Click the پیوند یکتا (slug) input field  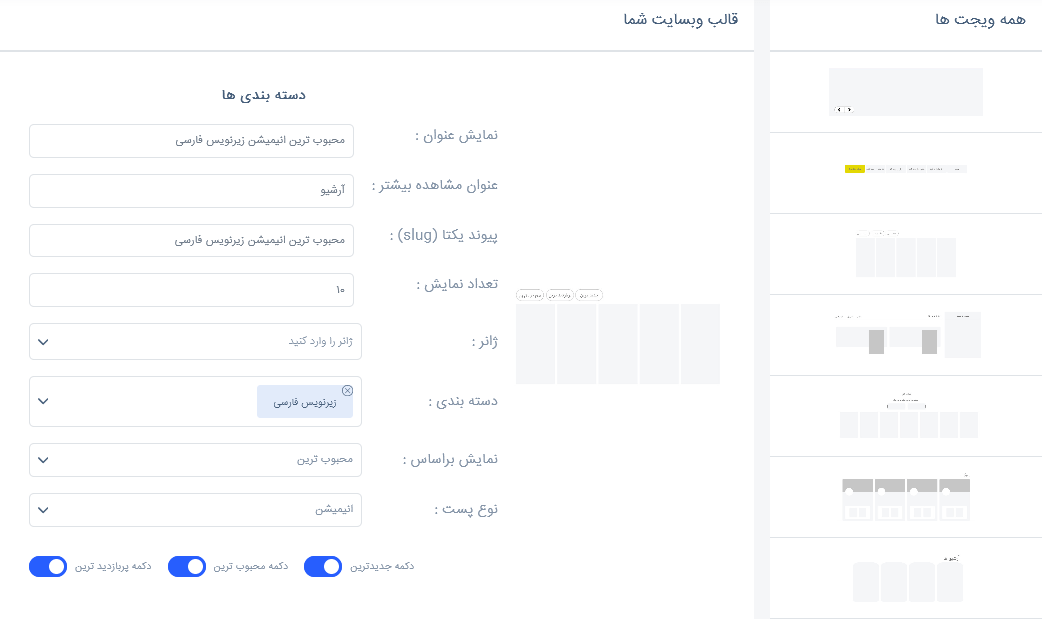191,240
